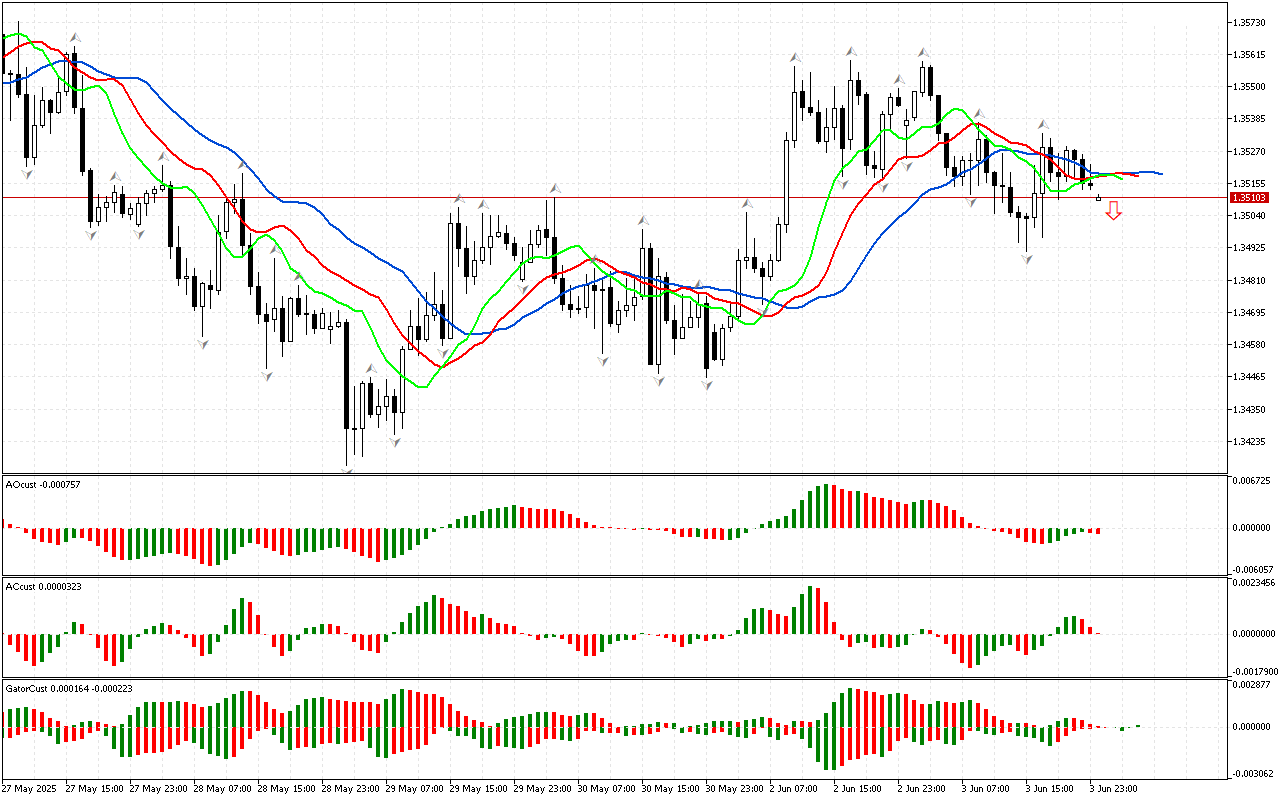The image size is (1280, 800).
Task: Select the last candle on the price chart
Action: (x=1099, y=198)
